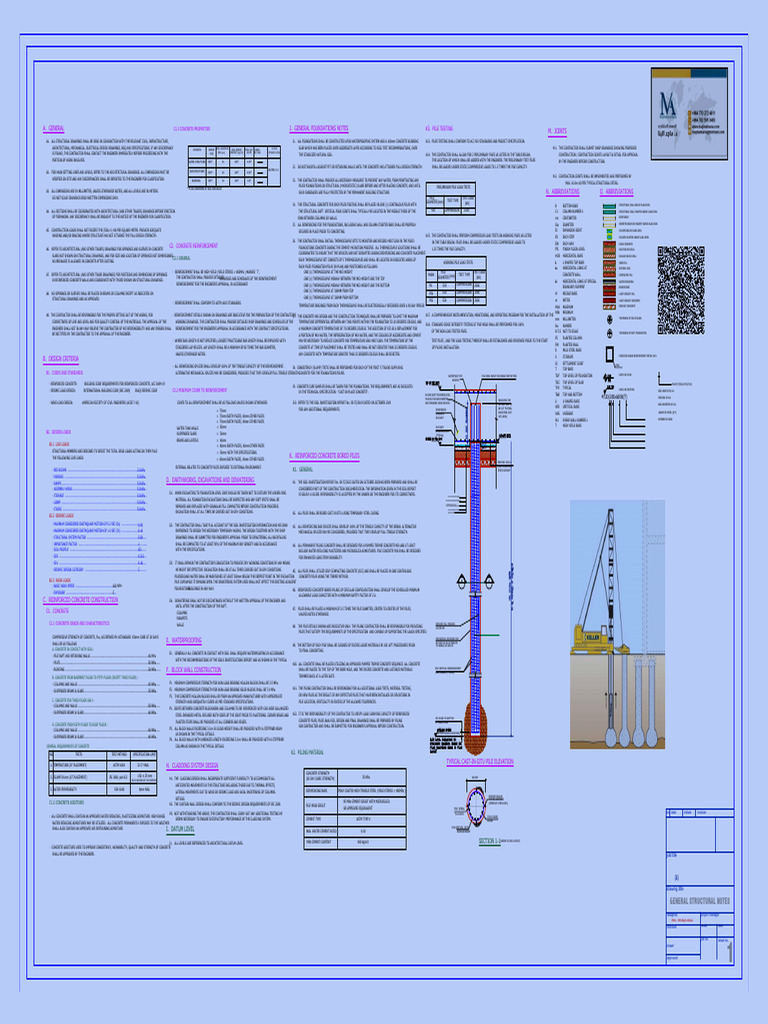Click the 'F. BLOCK WALL CONSTRUCTION' heading
The height and width of the screenshot is (1024, 768).
point(194,669)
